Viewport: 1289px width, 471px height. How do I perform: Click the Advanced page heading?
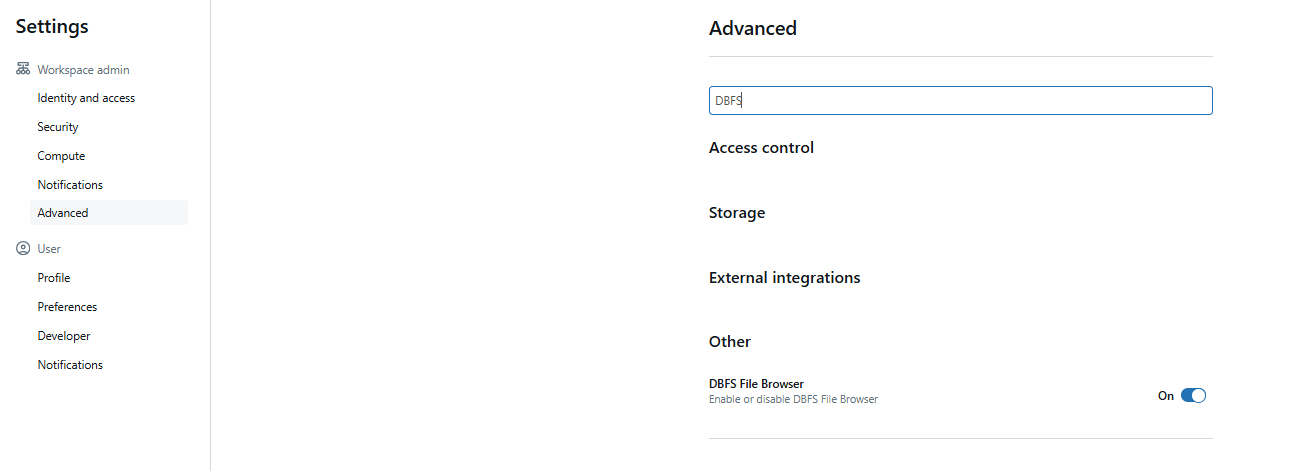[753, 28]
